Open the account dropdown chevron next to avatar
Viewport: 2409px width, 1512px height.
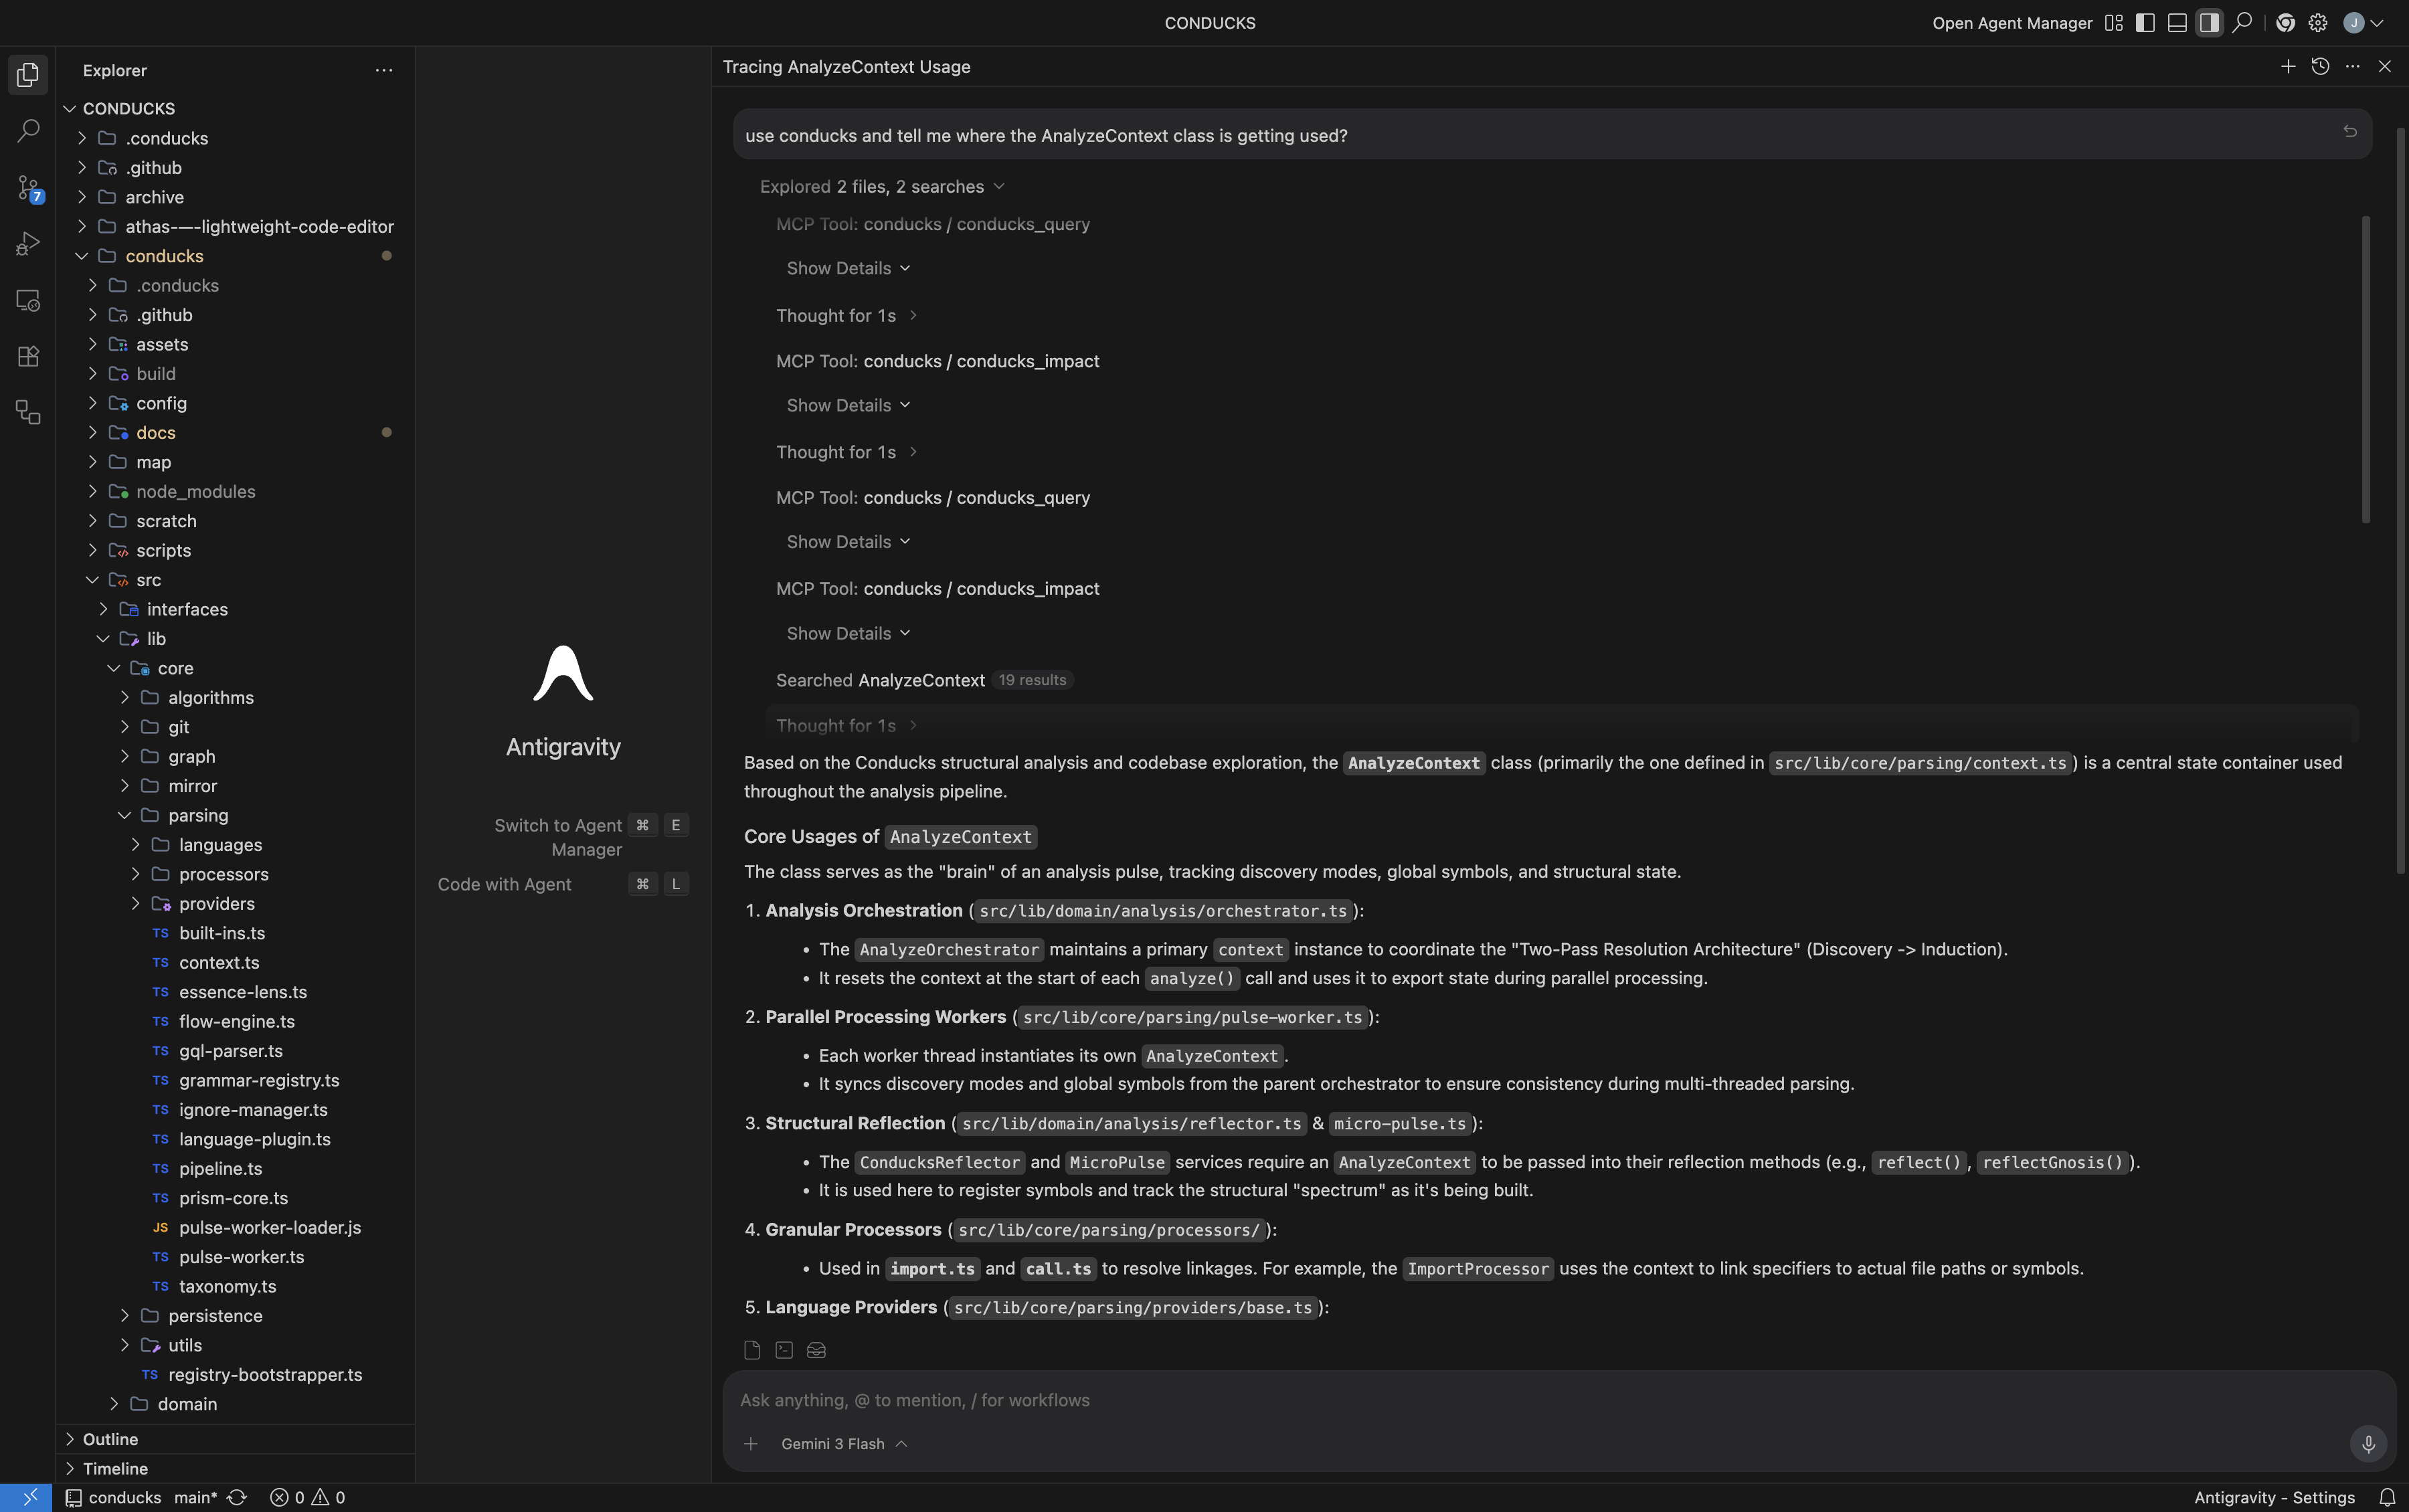(2377, 23)
